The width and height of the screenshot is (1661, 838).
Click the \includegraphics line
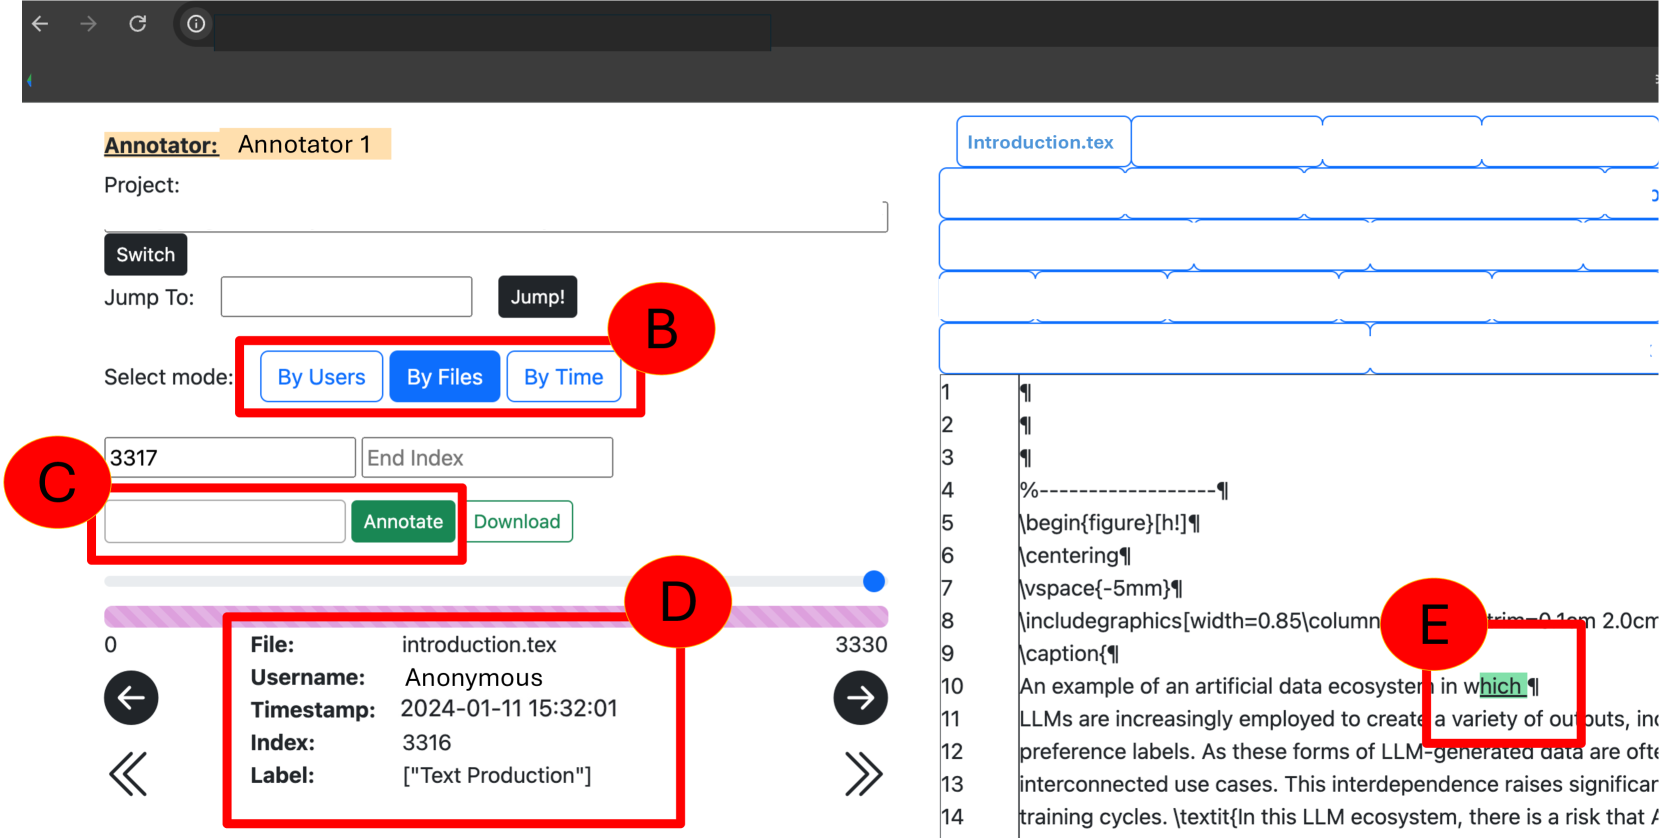(1338, 621)
